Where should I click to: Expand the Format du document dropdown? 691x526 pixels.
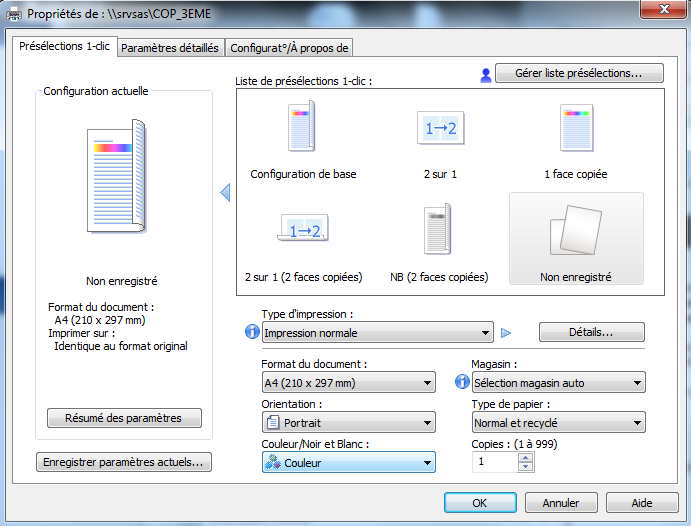[348, 382]
